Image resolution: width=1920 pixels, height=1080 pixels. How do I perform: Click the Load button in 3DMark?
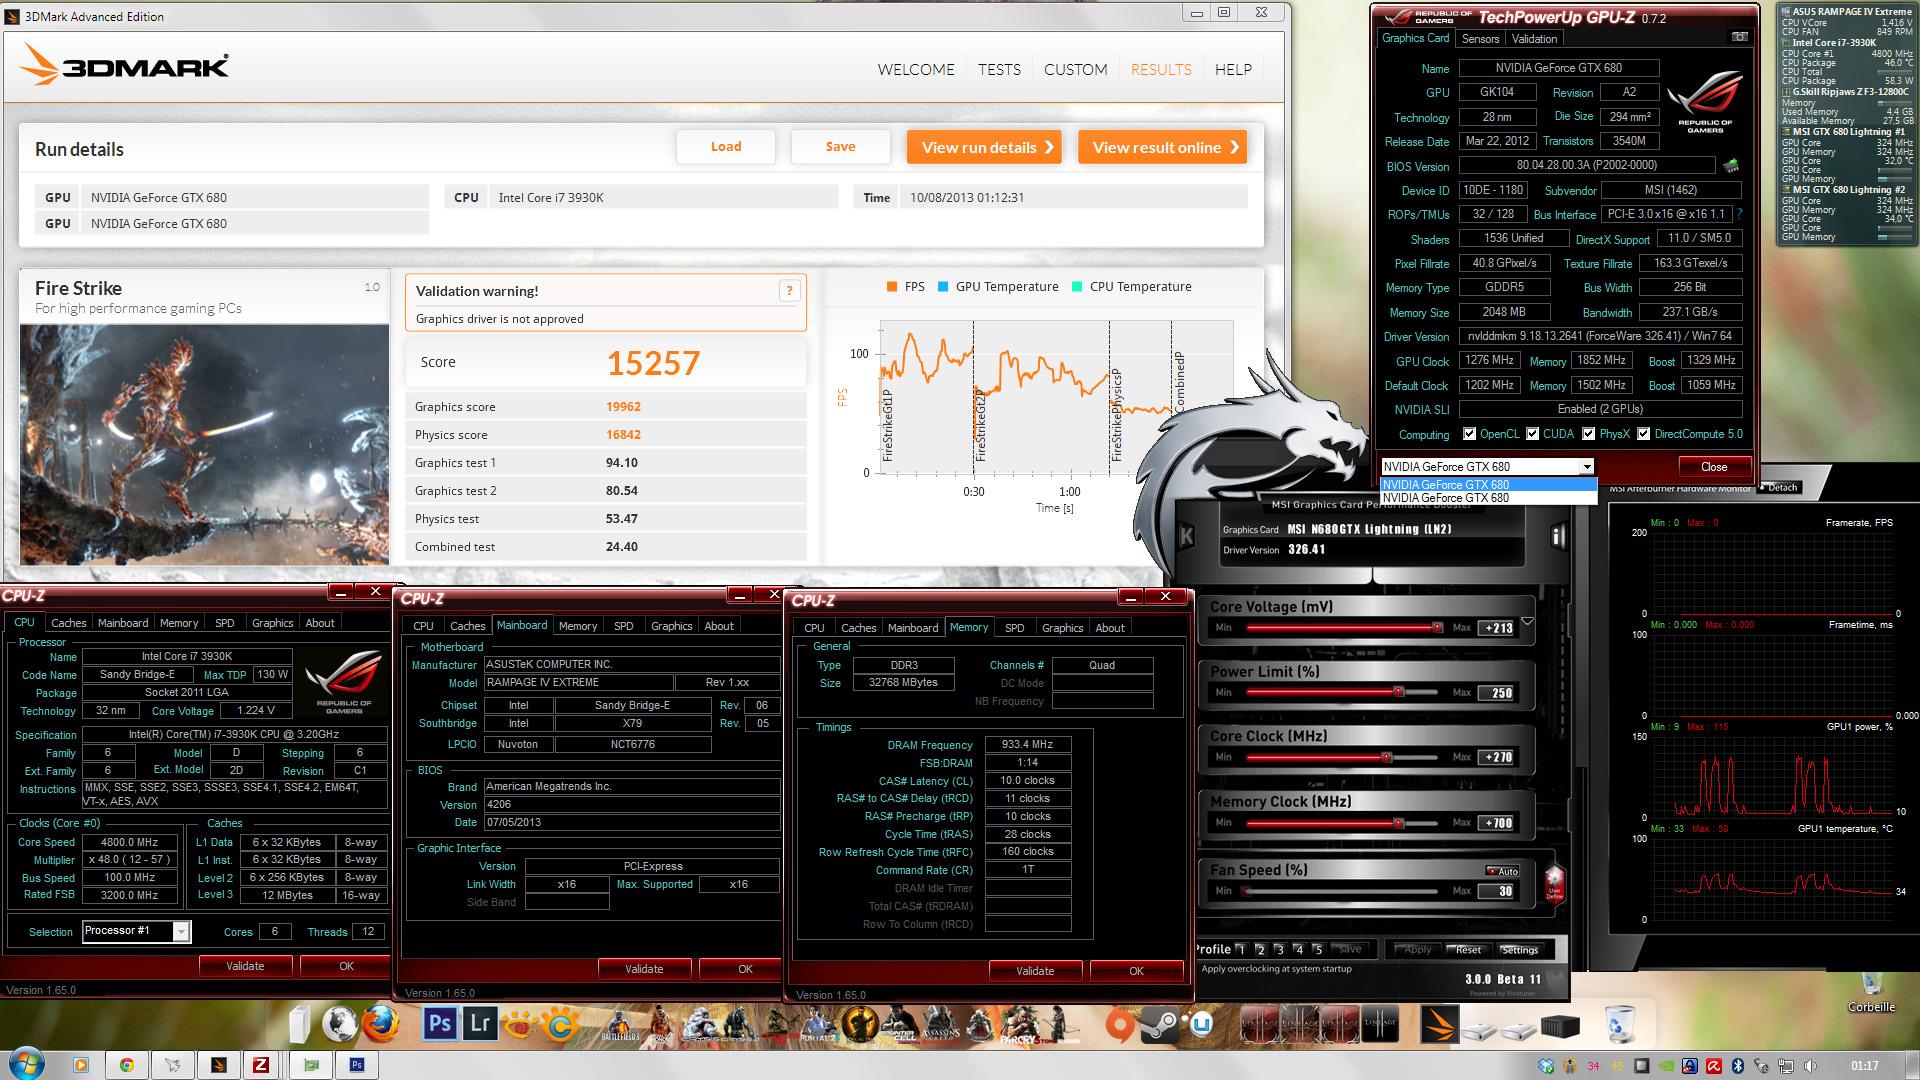(726, 147)
